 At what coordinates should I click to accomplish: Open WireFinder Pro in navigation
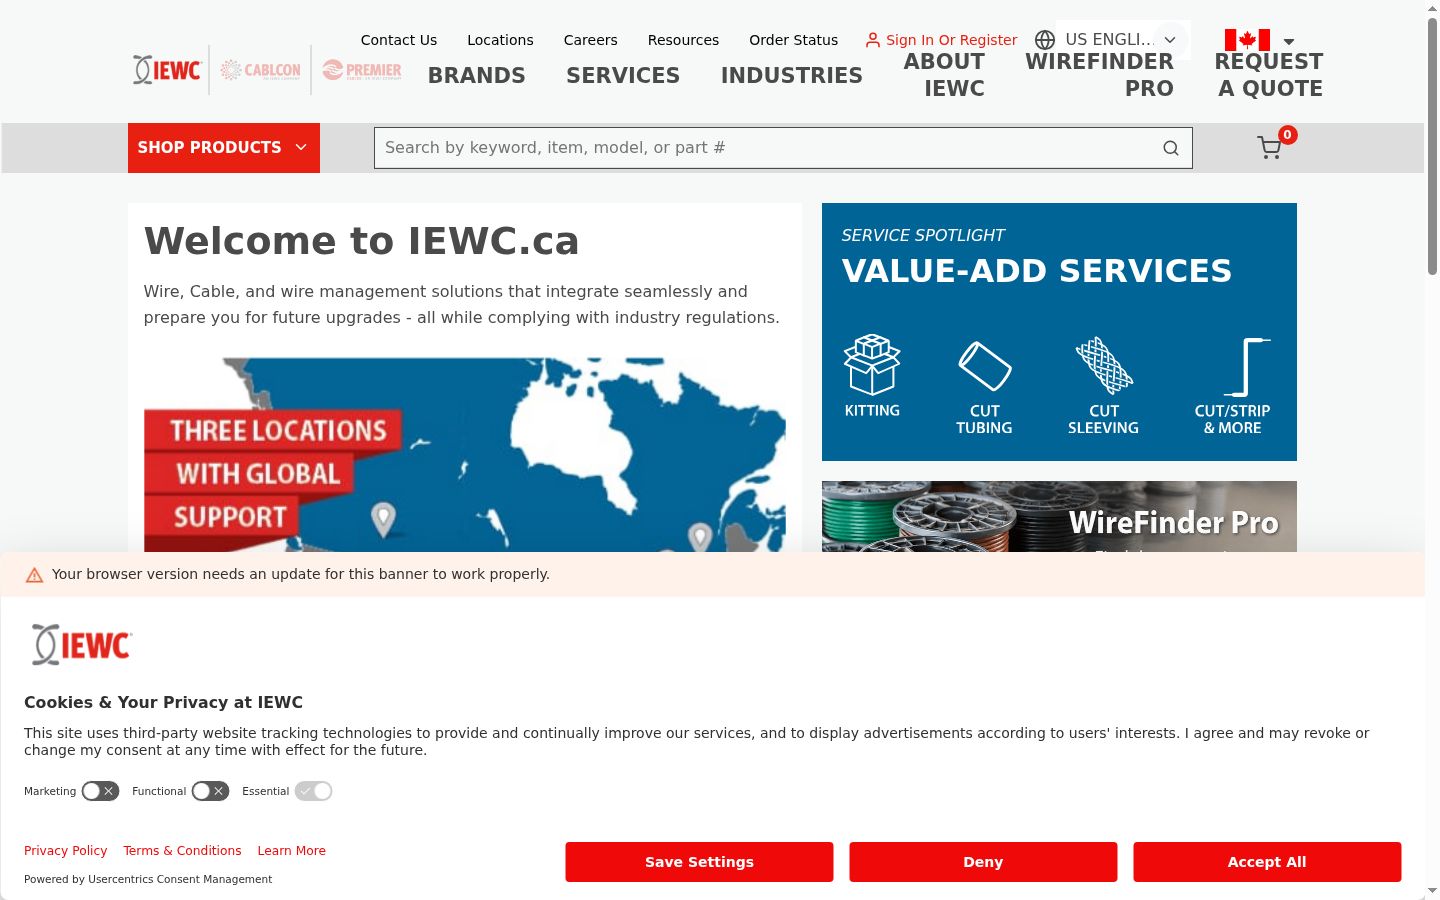(1100, 75)
